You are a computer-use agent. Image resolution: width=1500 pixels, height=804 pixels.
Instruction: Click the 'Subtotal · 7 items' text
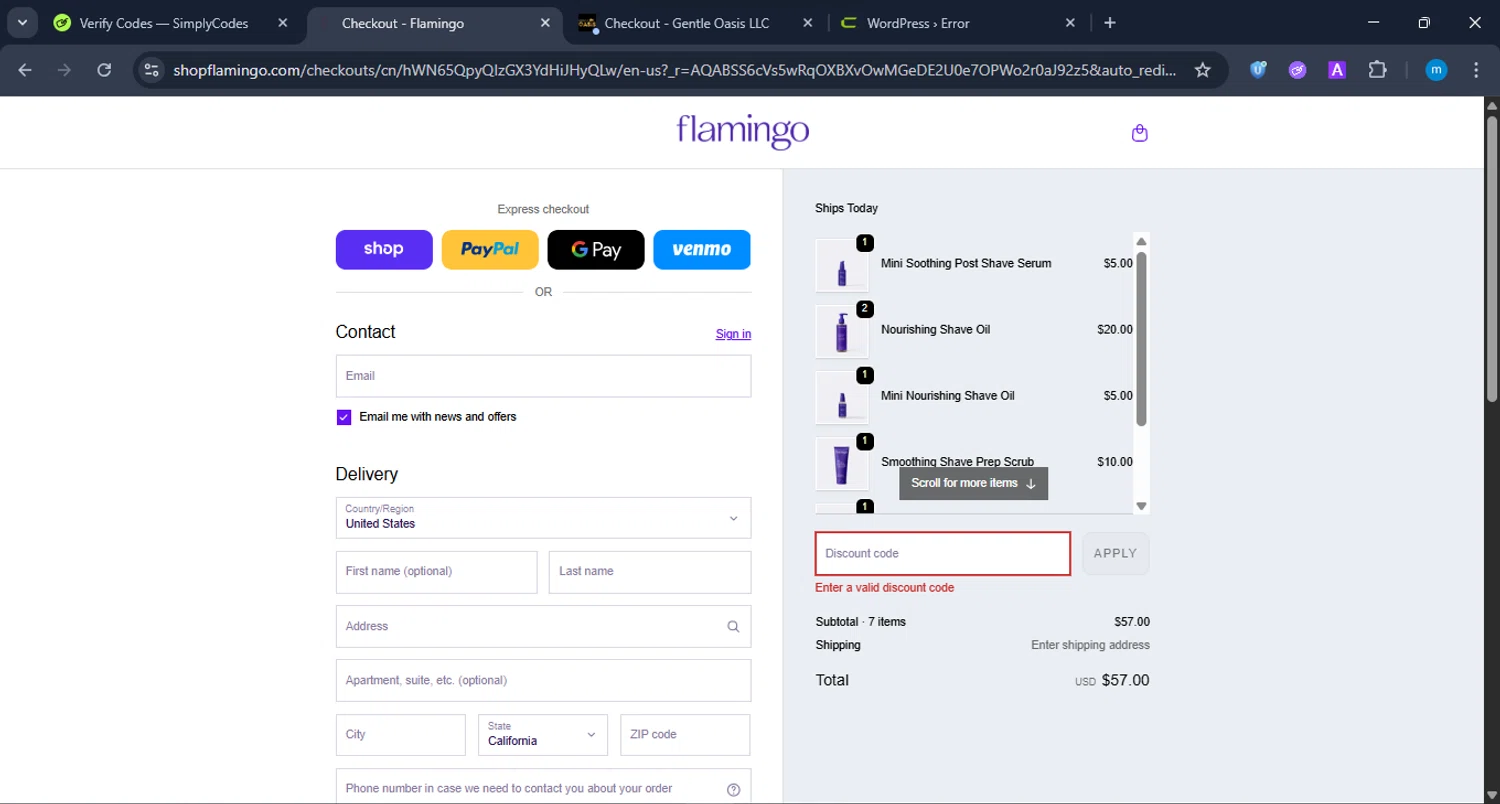860,622
